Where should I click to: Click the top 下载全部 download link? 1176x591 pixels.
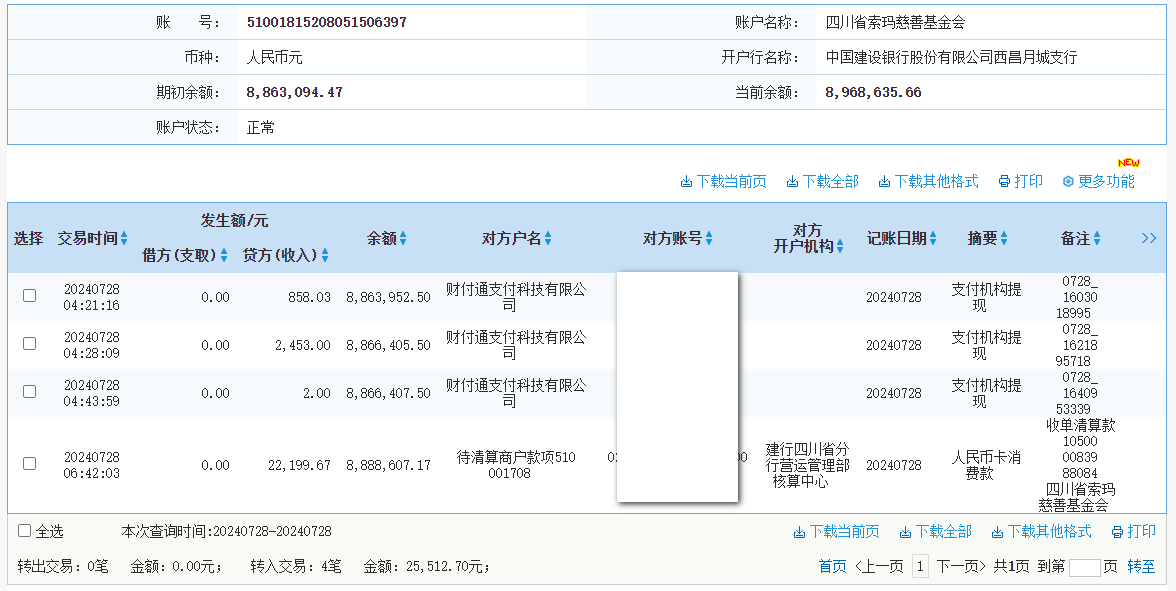[823, 182]
